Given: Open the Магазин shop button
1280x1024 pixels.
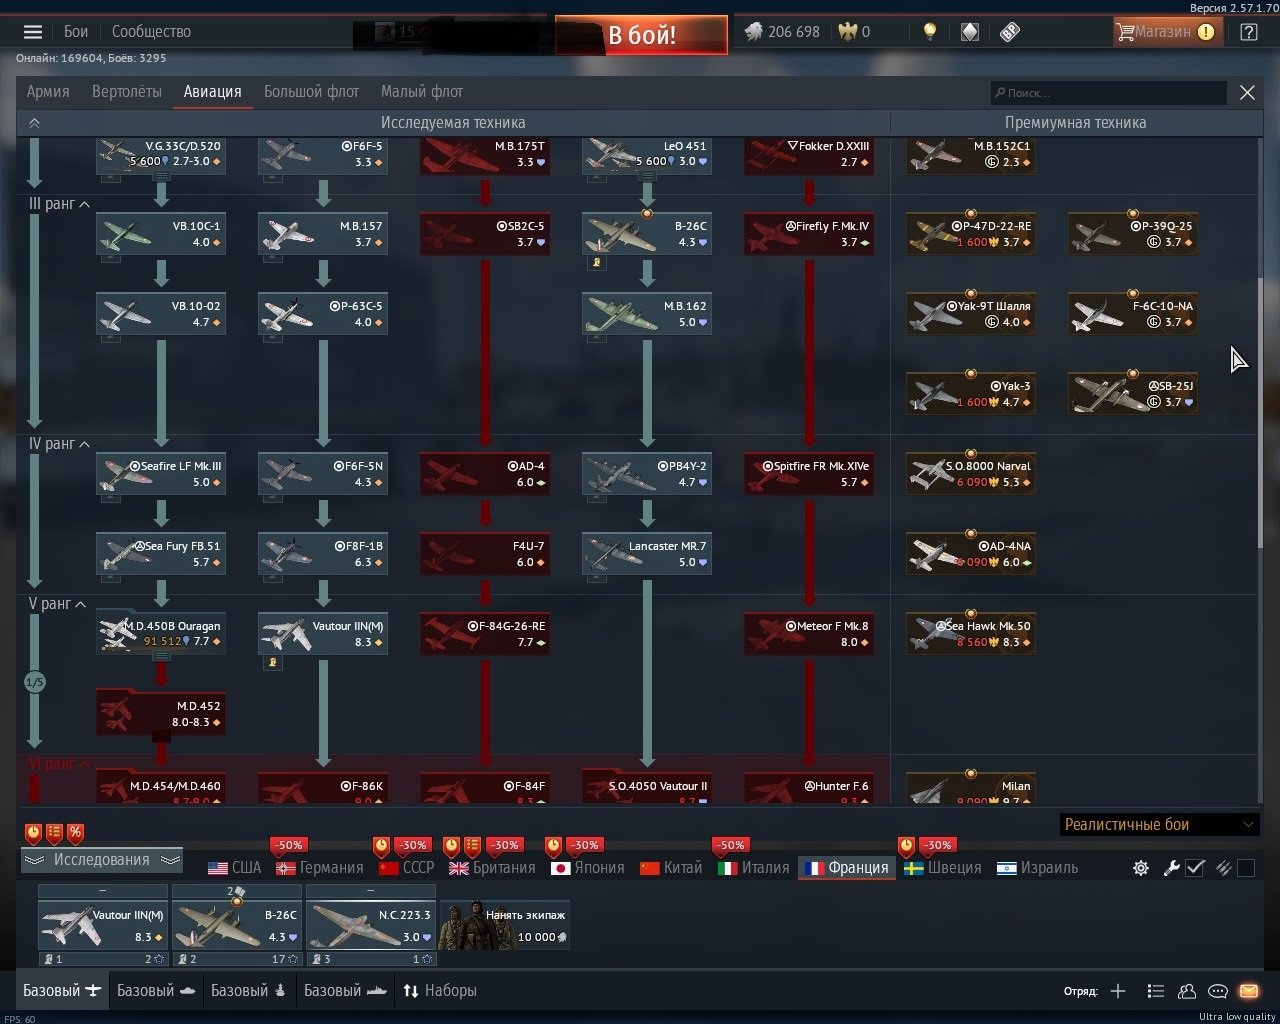Looking at the screenshot, I should [x=1166, y=32].
